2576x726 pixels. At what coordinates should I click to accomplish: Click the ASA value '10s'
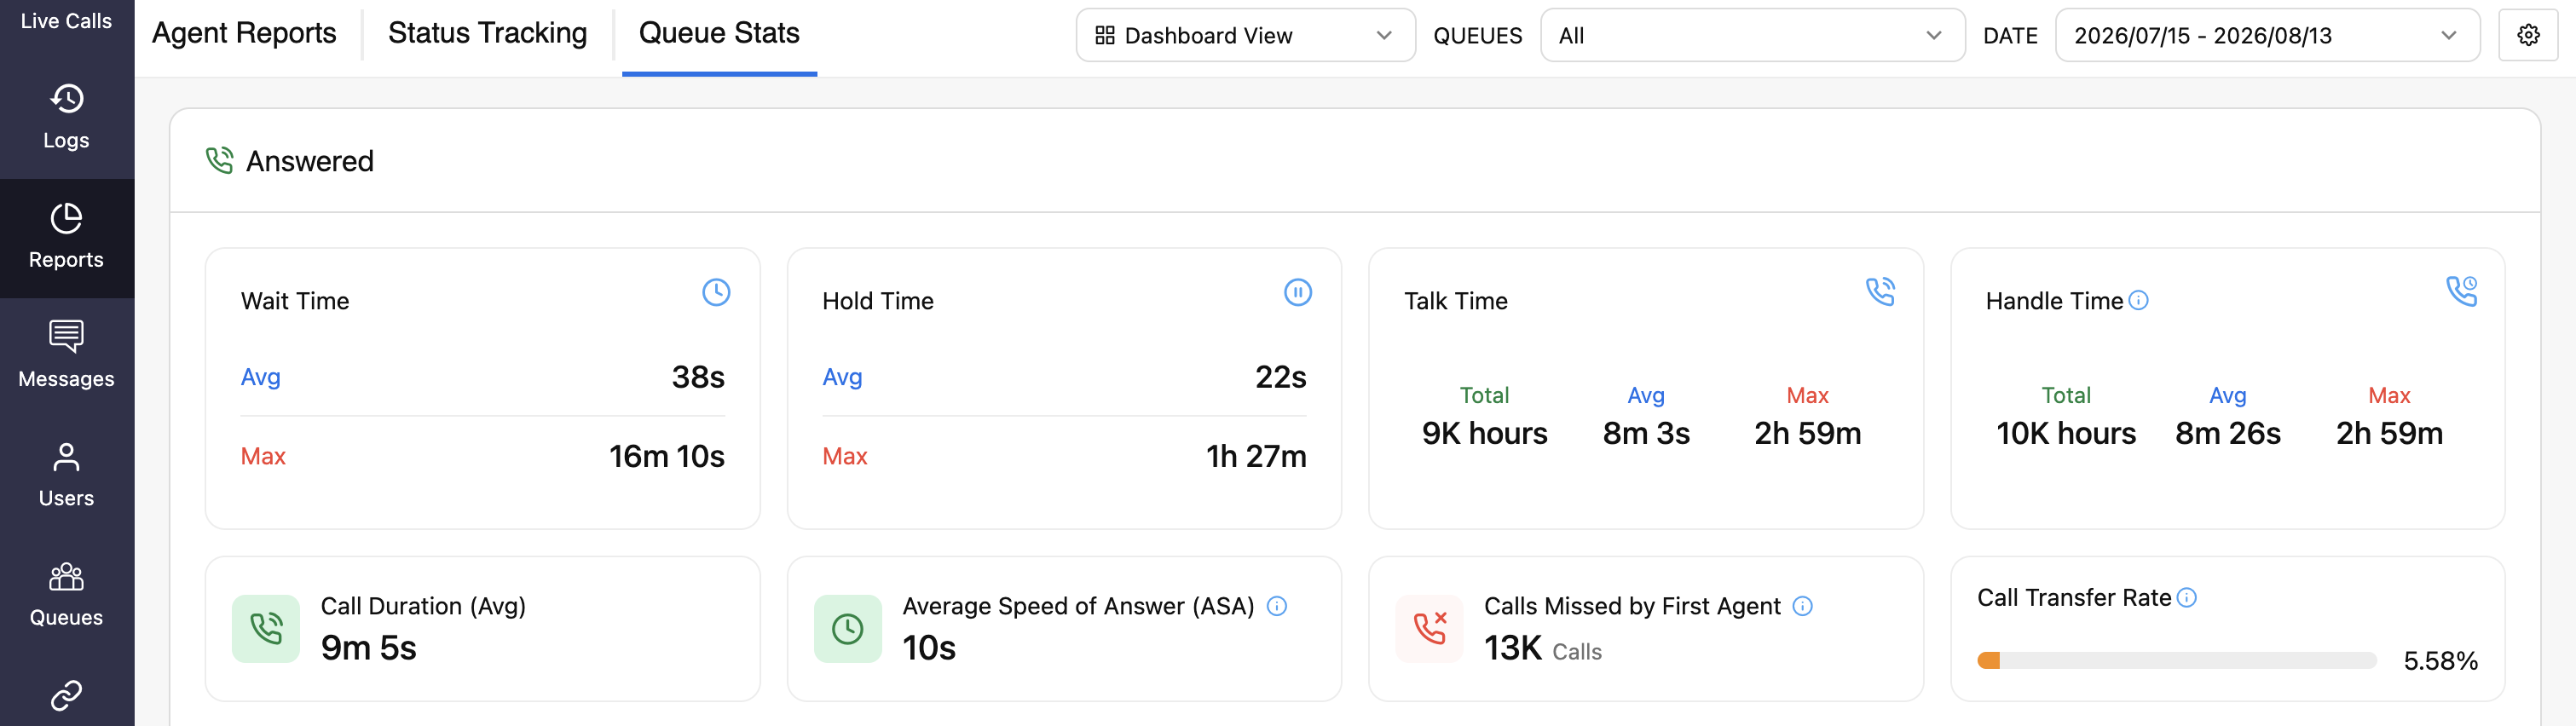click(x=929, y=648)
